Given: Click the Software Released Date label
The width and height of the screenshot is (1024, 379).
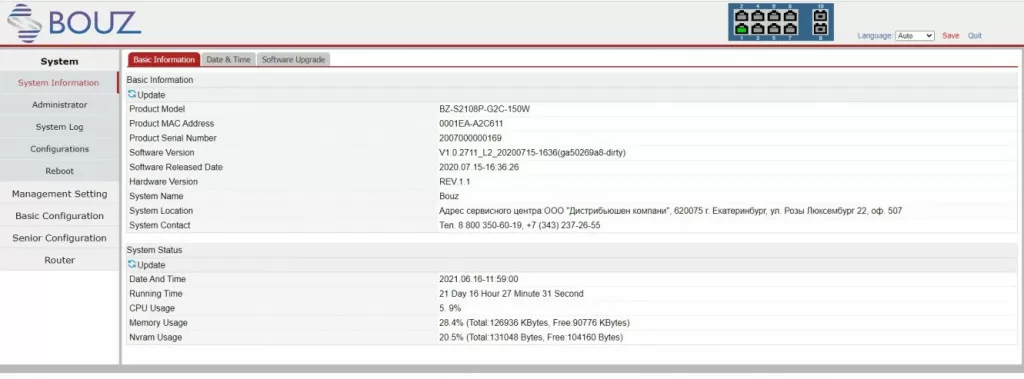Looking at the screenshot, I should (176, 167).
